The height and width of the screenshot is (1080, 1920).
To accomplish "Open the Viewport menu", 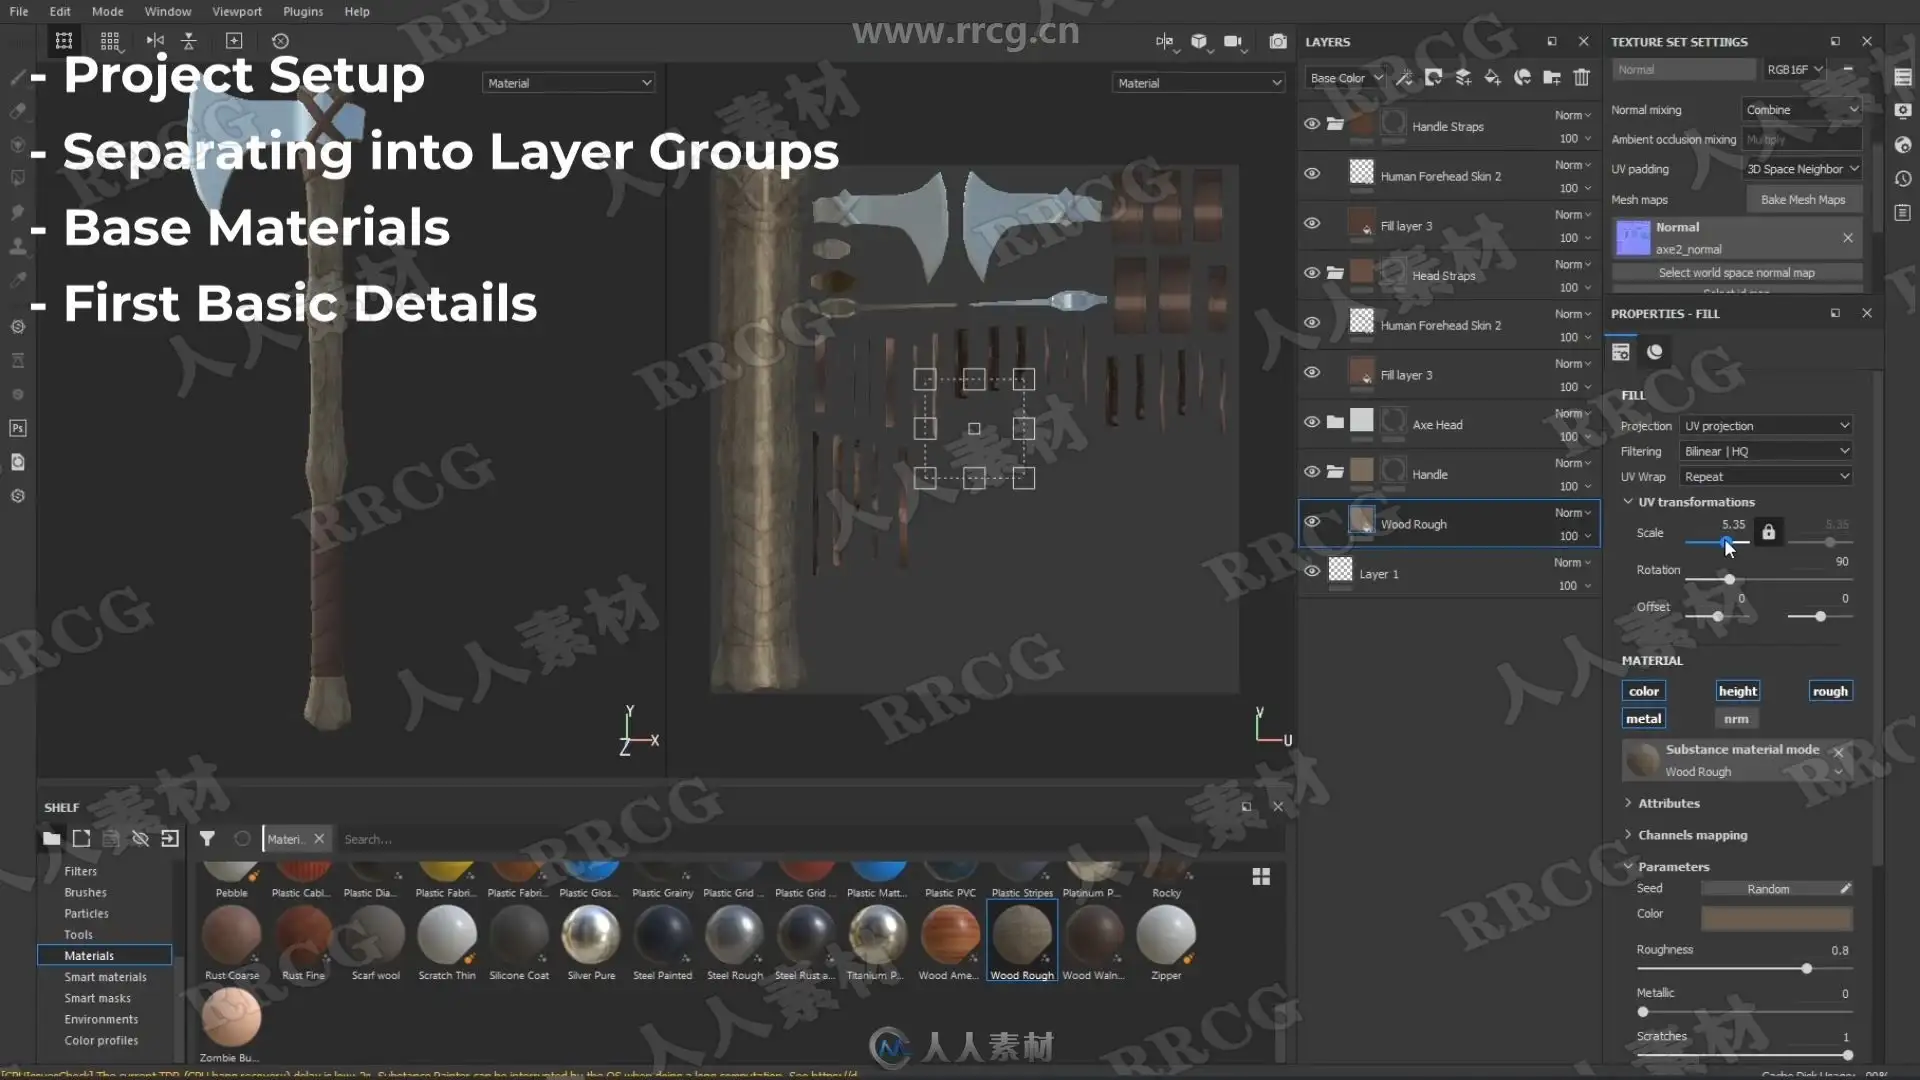I will (236, 11).
